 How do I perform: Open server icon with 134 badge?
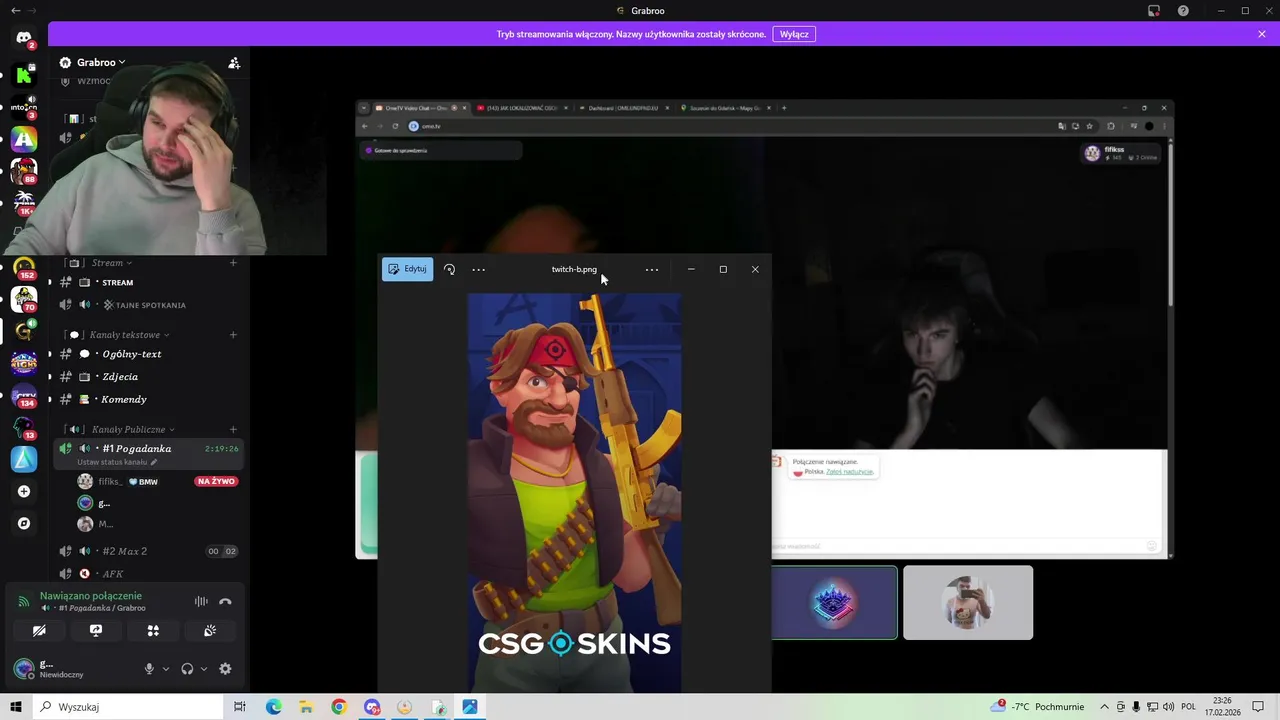click(24, 395)
